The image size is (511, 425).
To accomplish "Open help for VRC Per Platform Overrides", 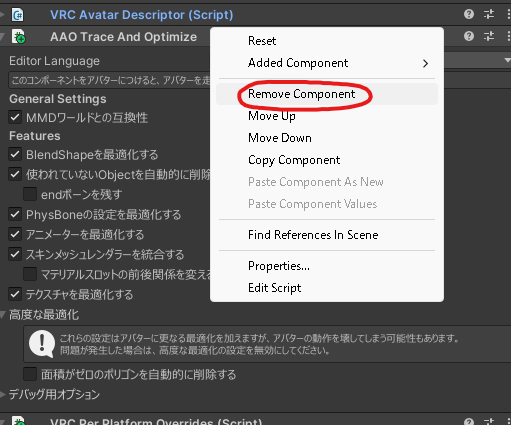I will coord(469,421).
